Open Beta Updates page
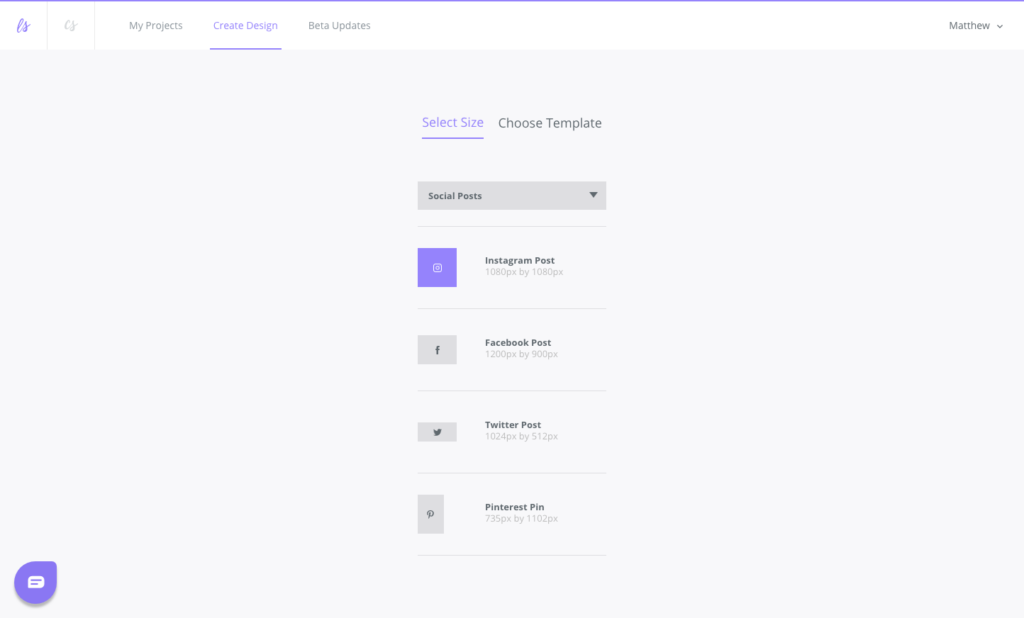 [x=339, y=25]
